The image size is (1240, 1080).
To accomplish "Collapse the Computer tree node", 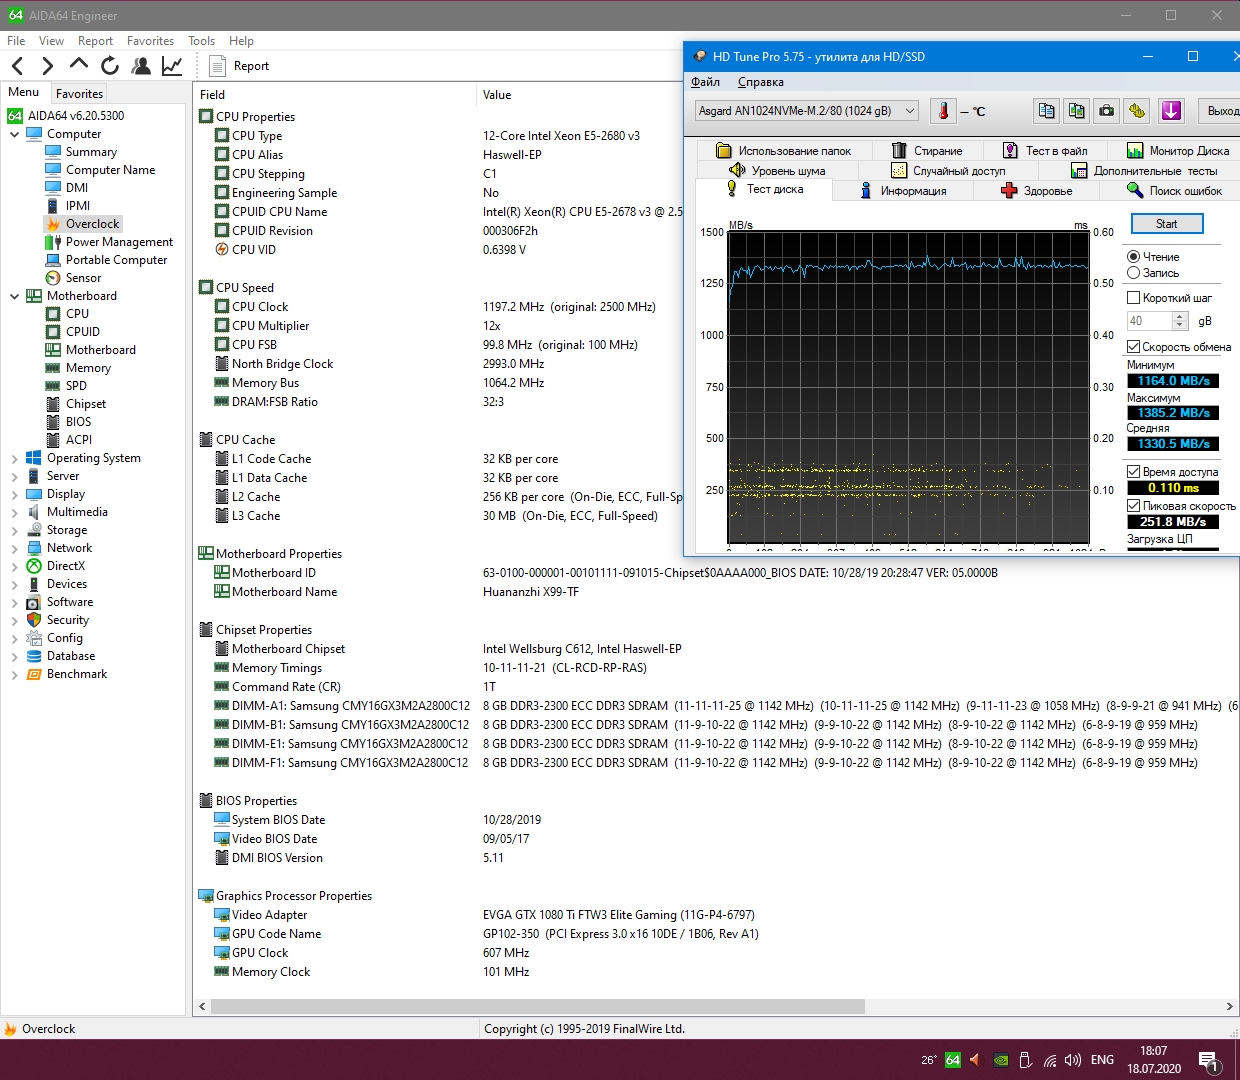I will point(14,134).
